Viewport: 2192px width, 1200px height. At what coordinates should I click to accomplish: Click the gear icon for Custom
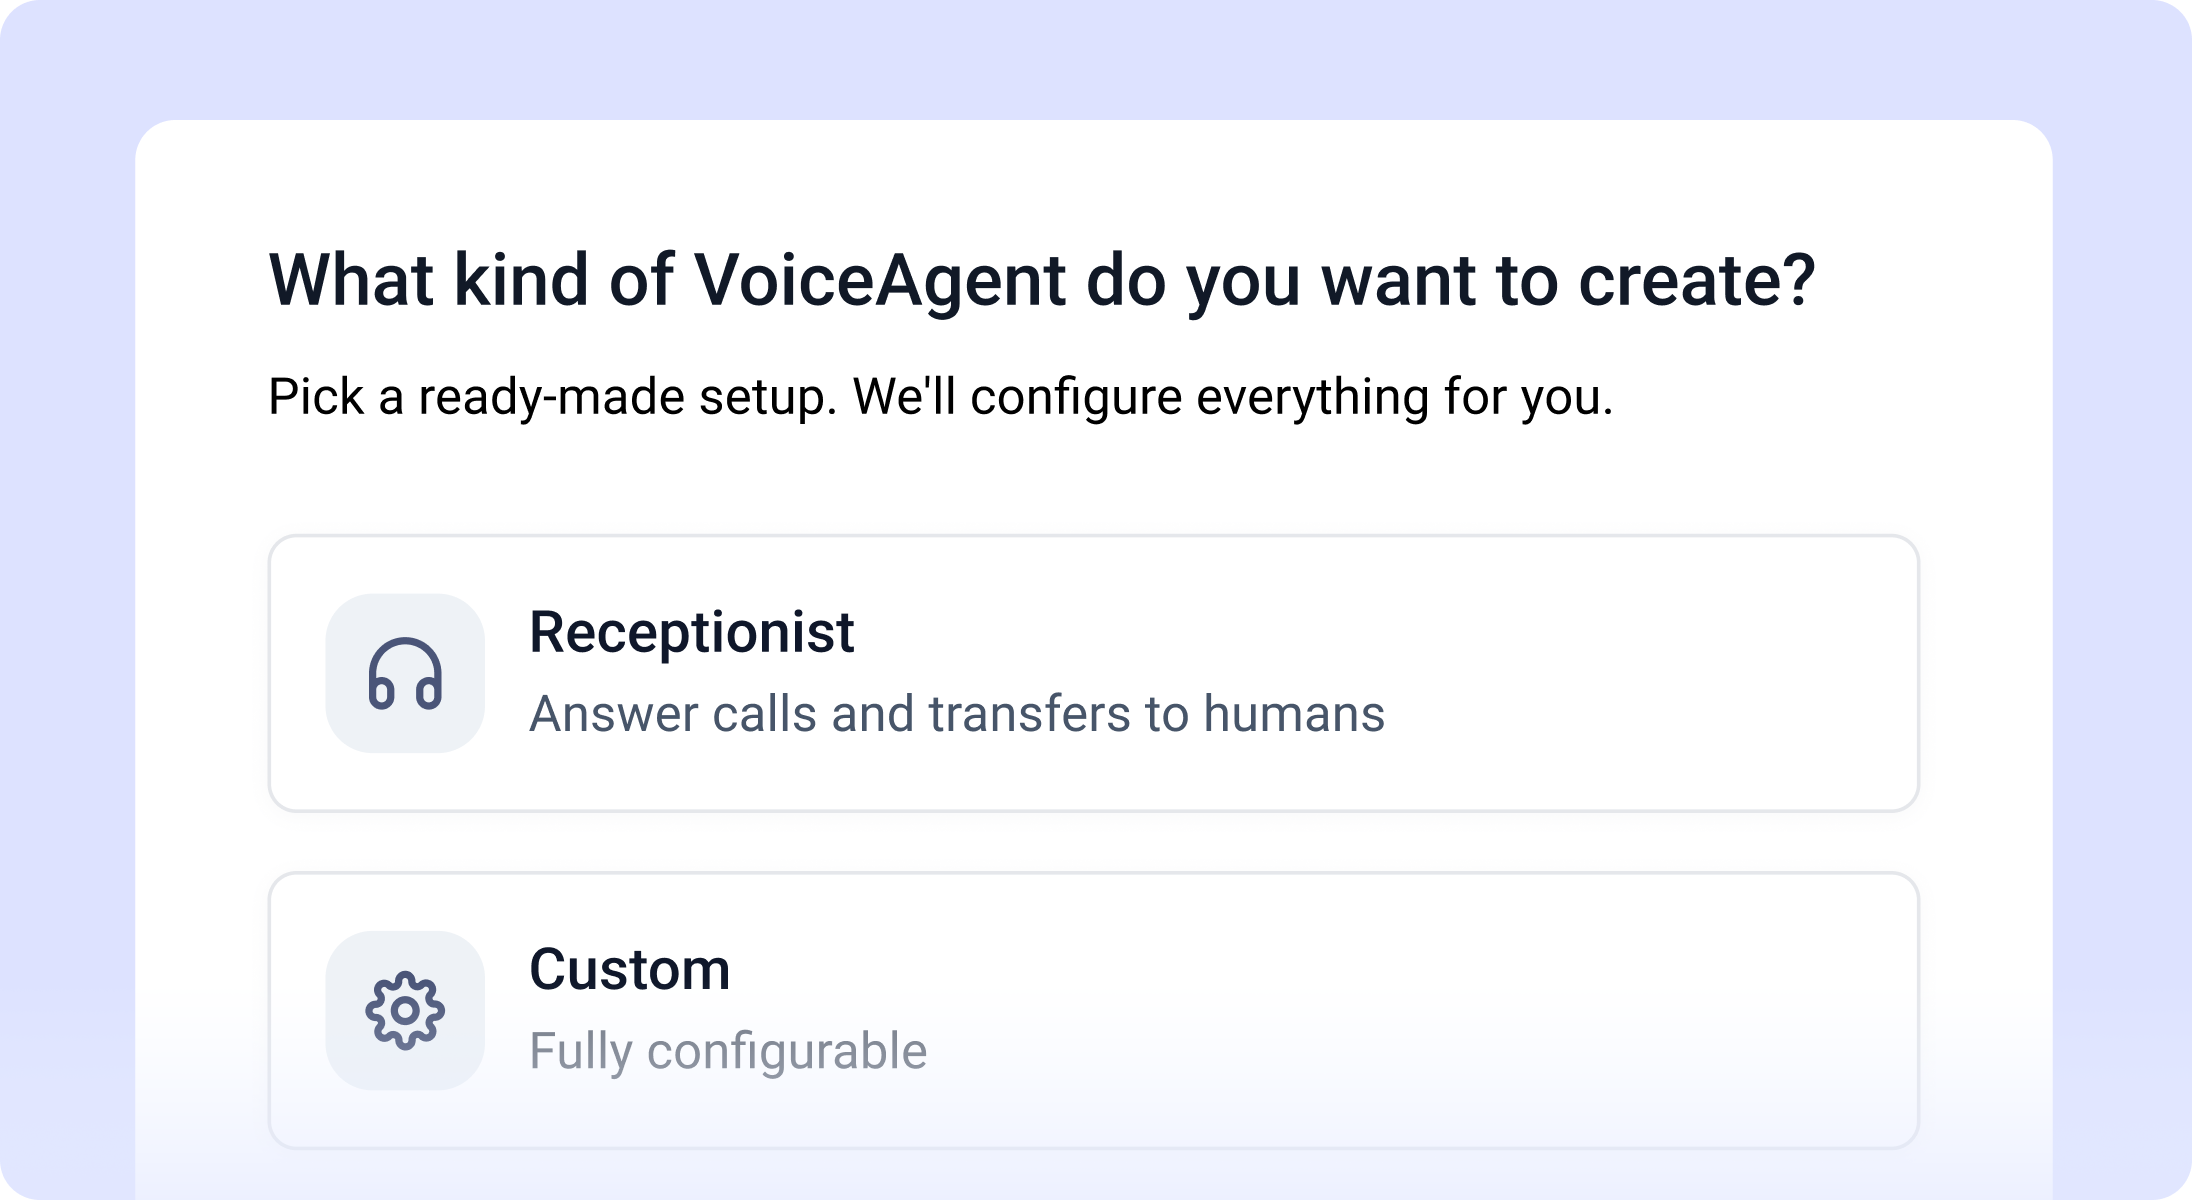coord(405,1010)
